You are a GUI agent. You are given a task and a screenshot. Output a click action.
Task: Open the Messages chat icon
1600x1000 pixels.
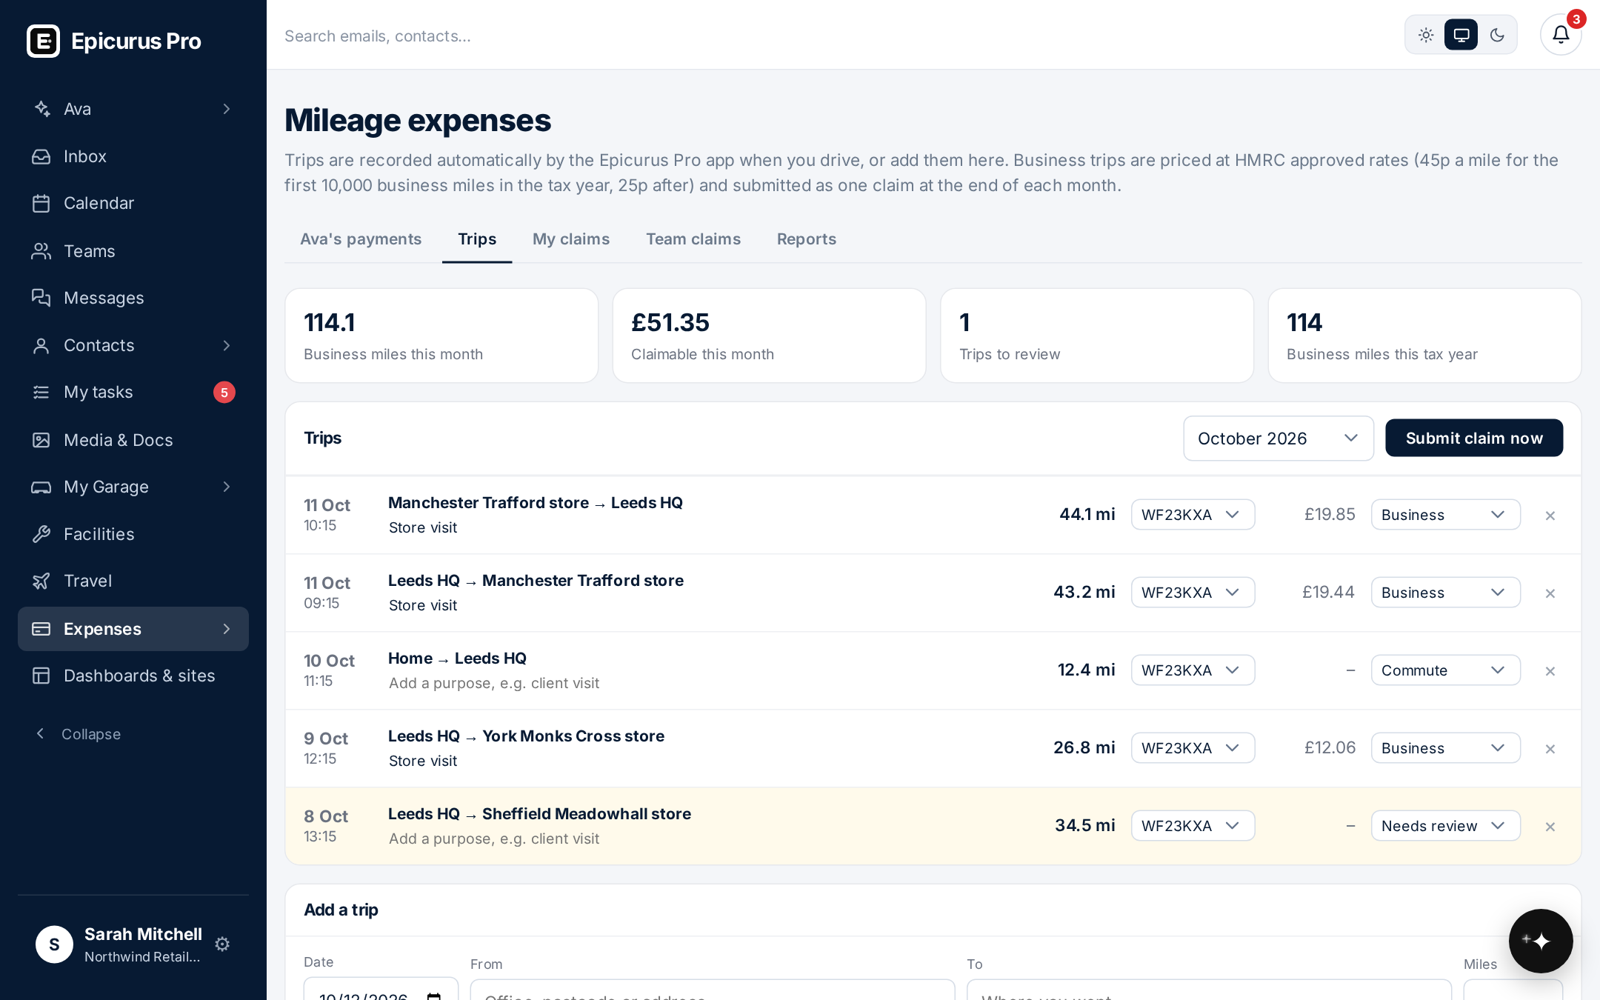41,298
